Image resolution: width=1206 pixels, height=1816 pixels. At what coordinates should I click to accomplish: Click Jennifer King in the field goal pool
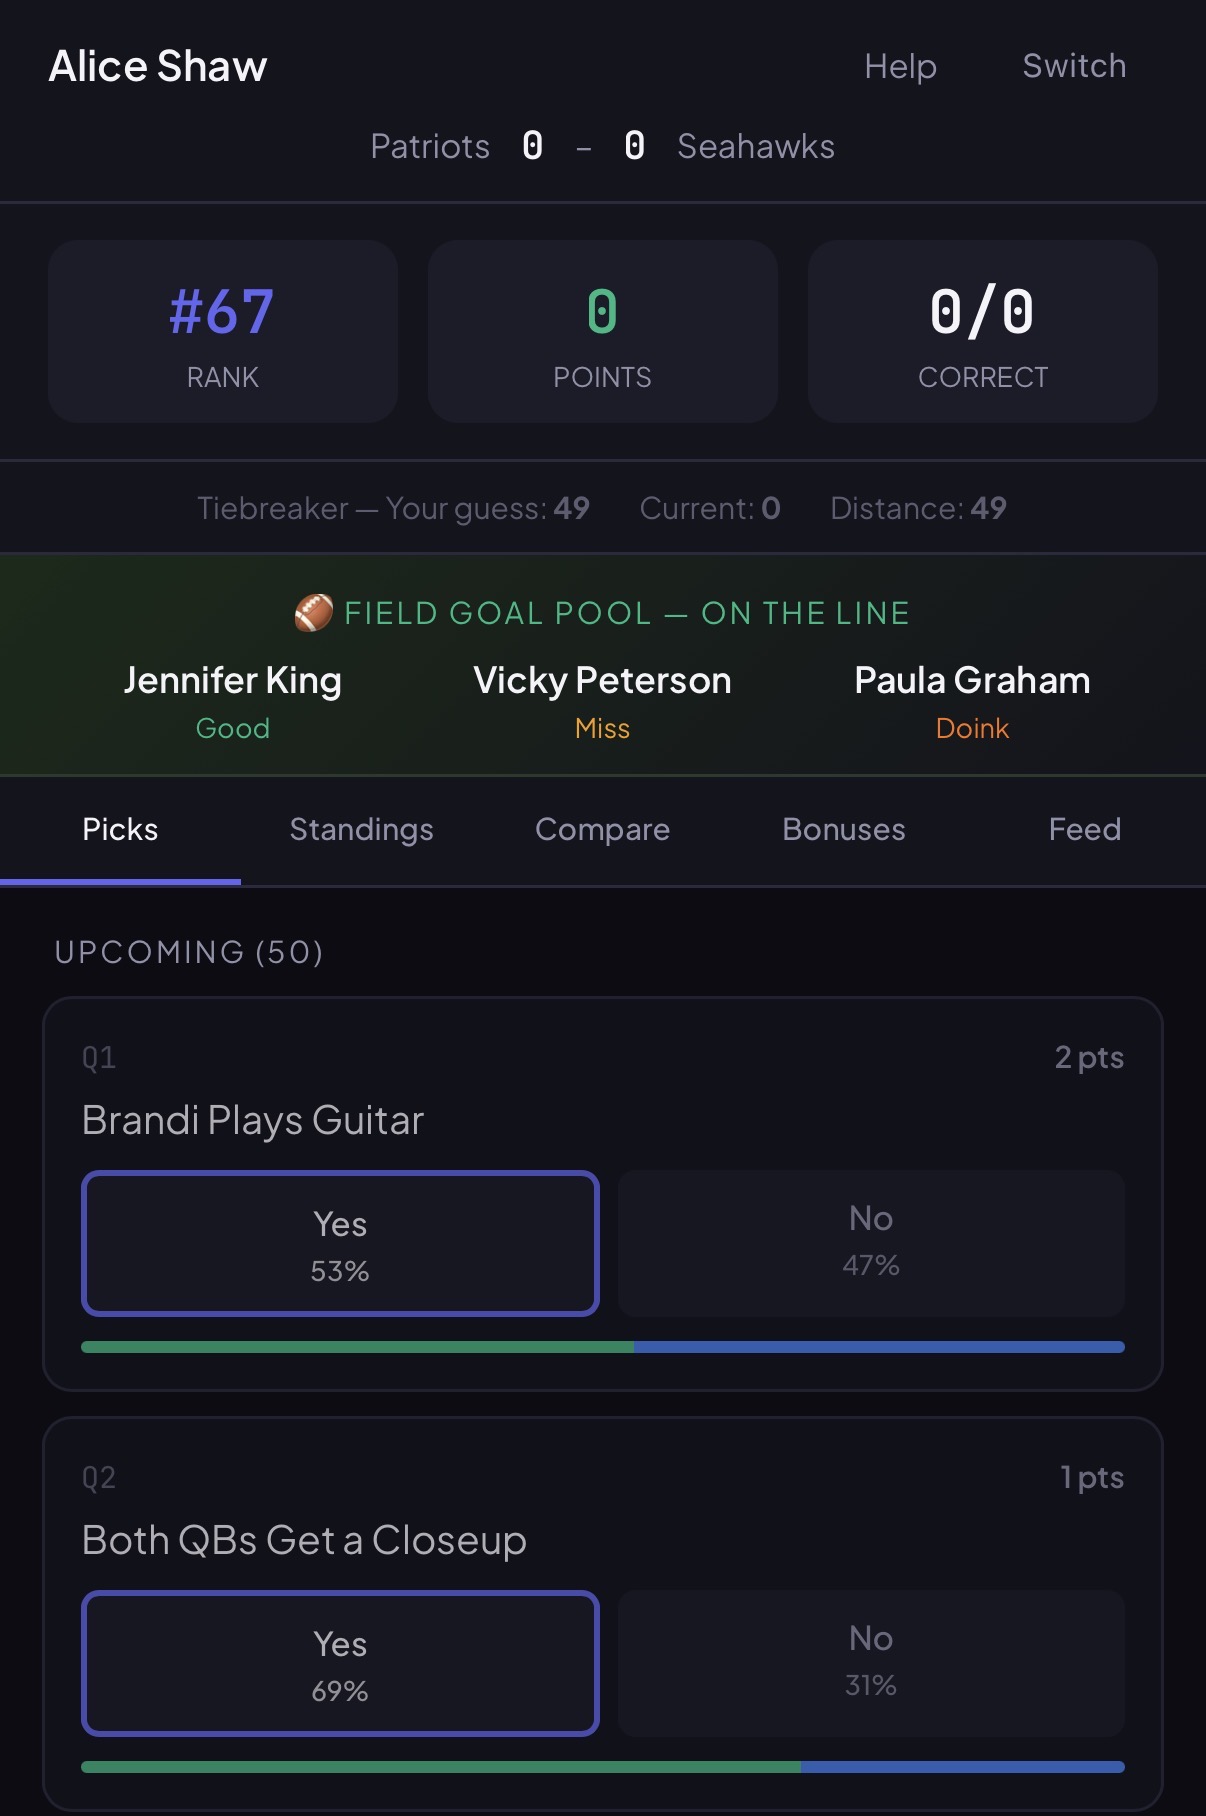233,680
